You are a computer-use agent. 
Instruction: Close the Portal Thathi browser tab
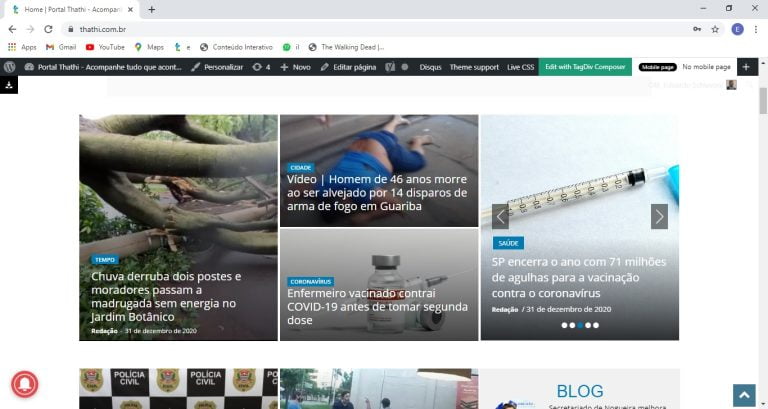pyautogui.click(x=130, y=9)
